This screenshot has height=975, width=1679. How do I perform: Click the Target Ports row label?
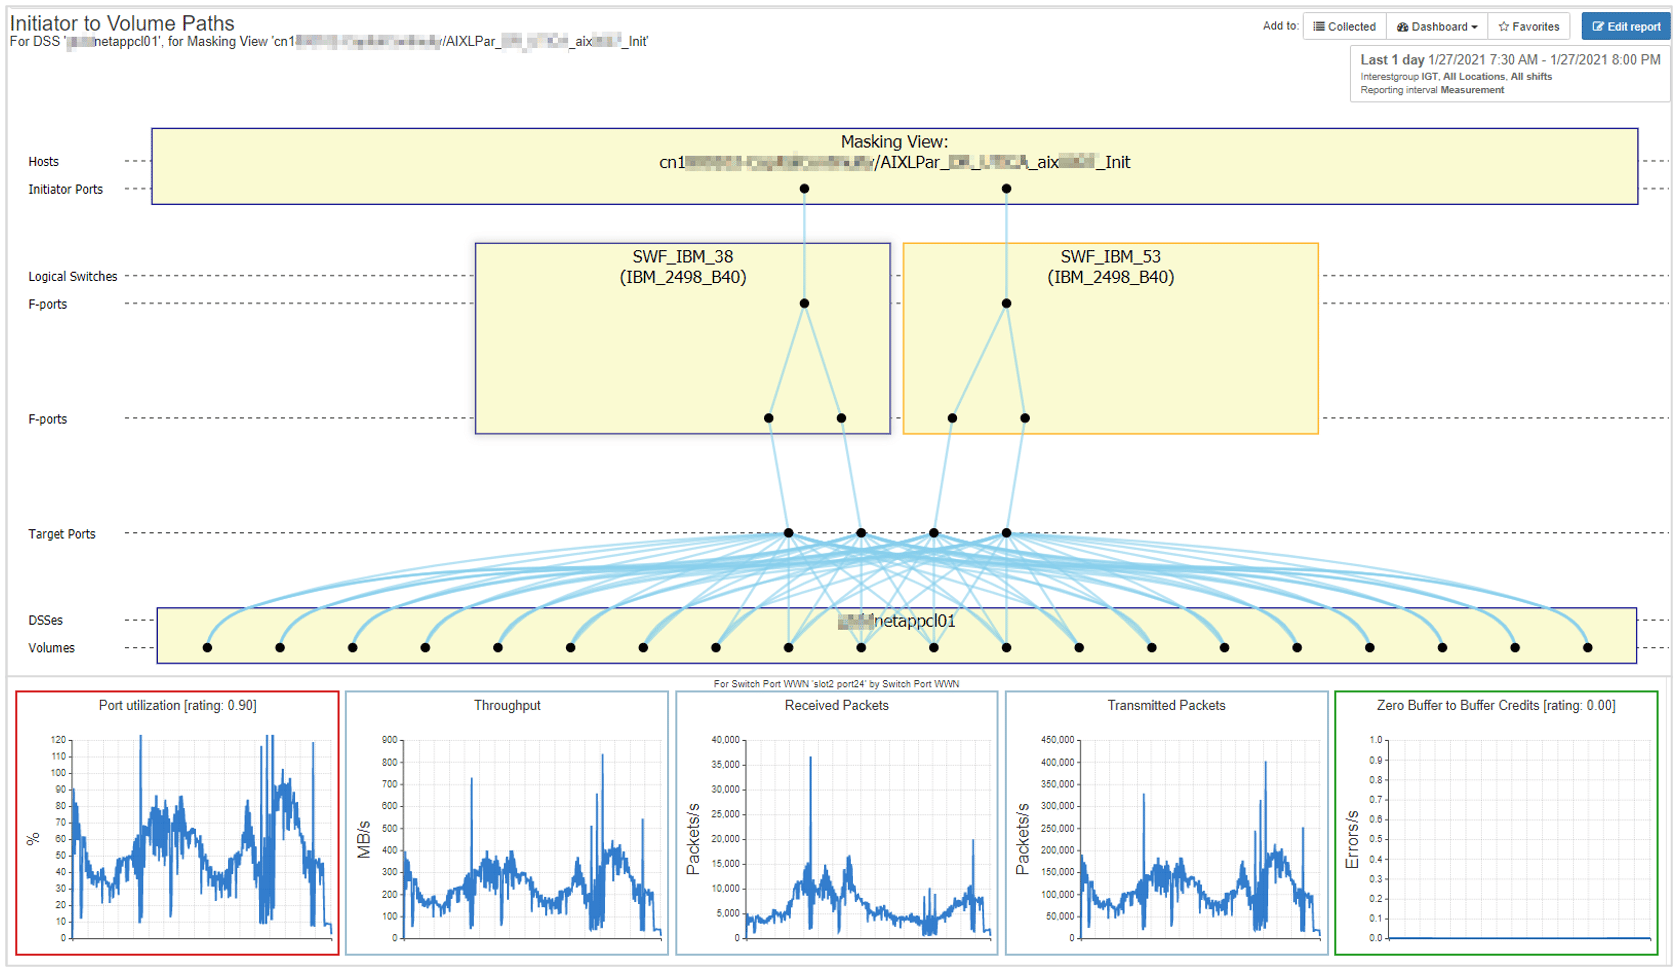point(62,534)
